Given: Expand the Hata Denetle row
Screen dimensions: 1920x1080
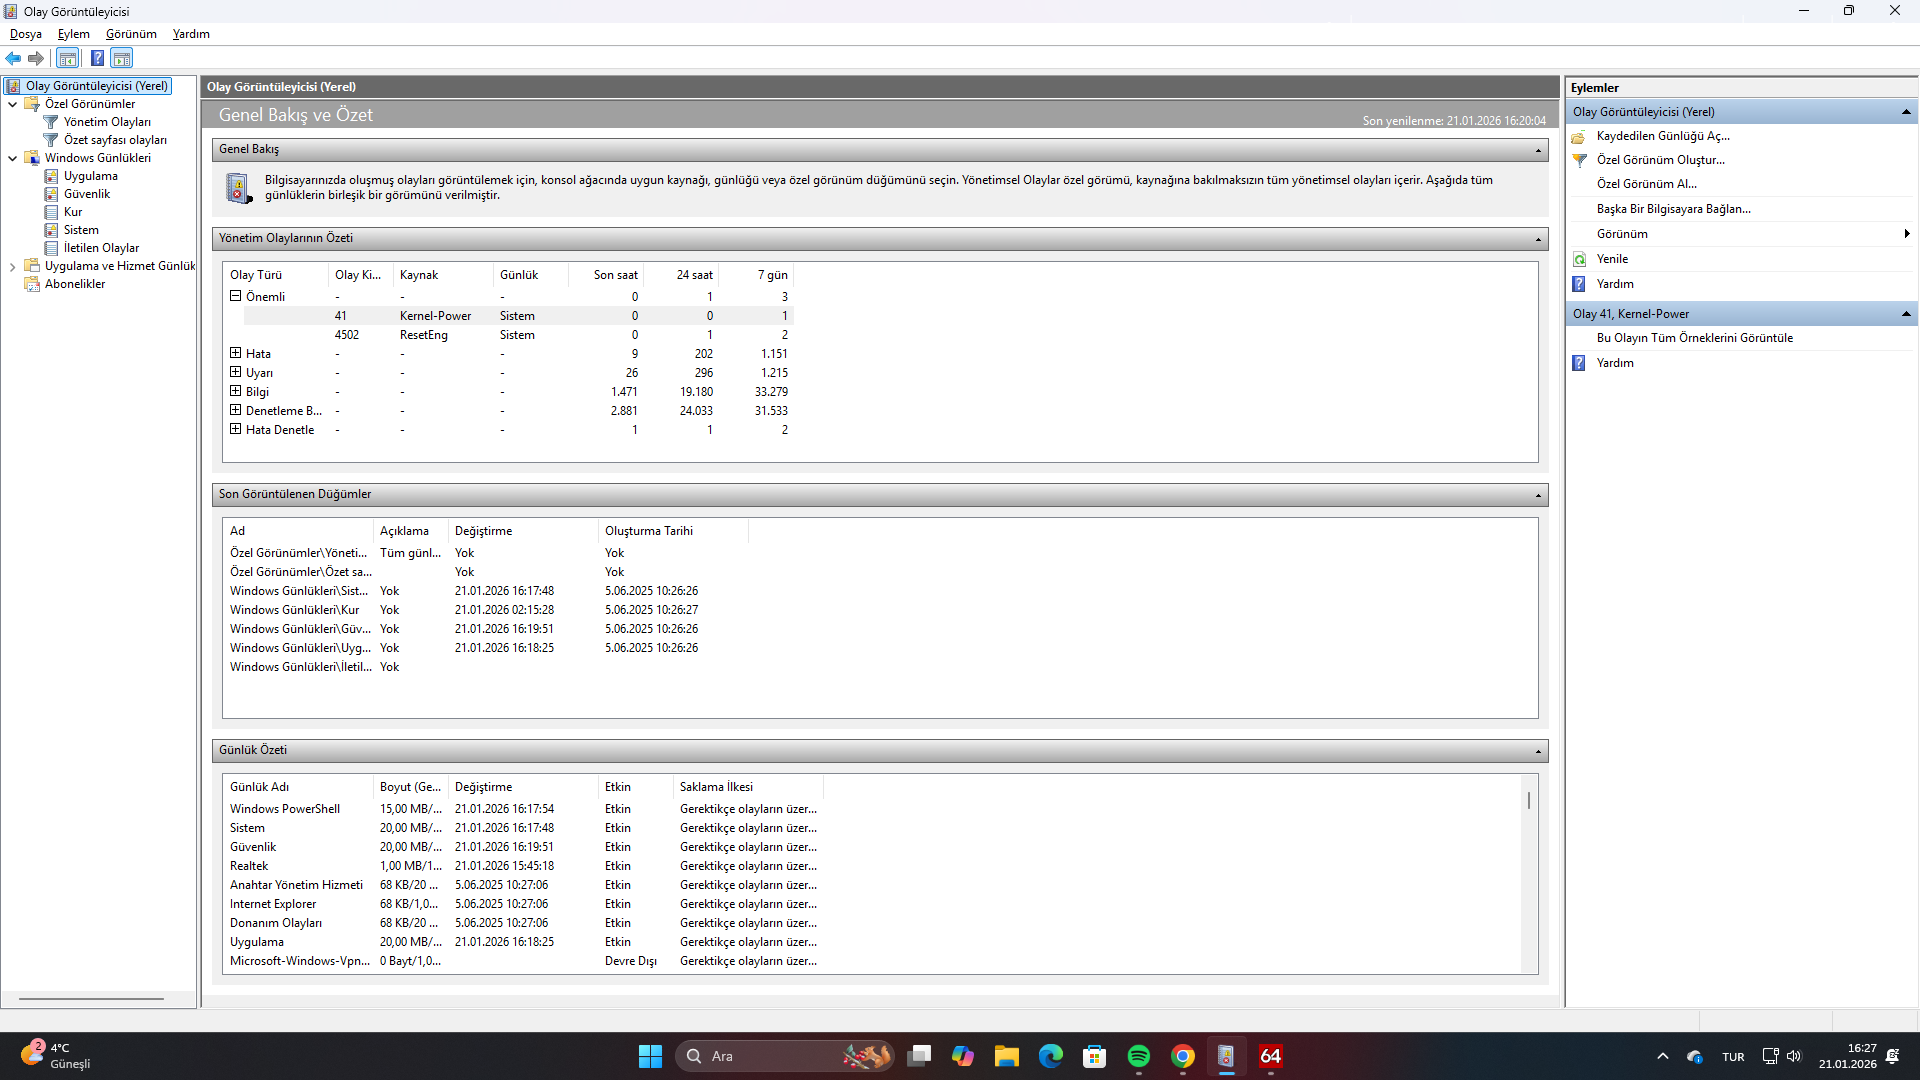Looking at the screenshot, I should pos(236,429).
